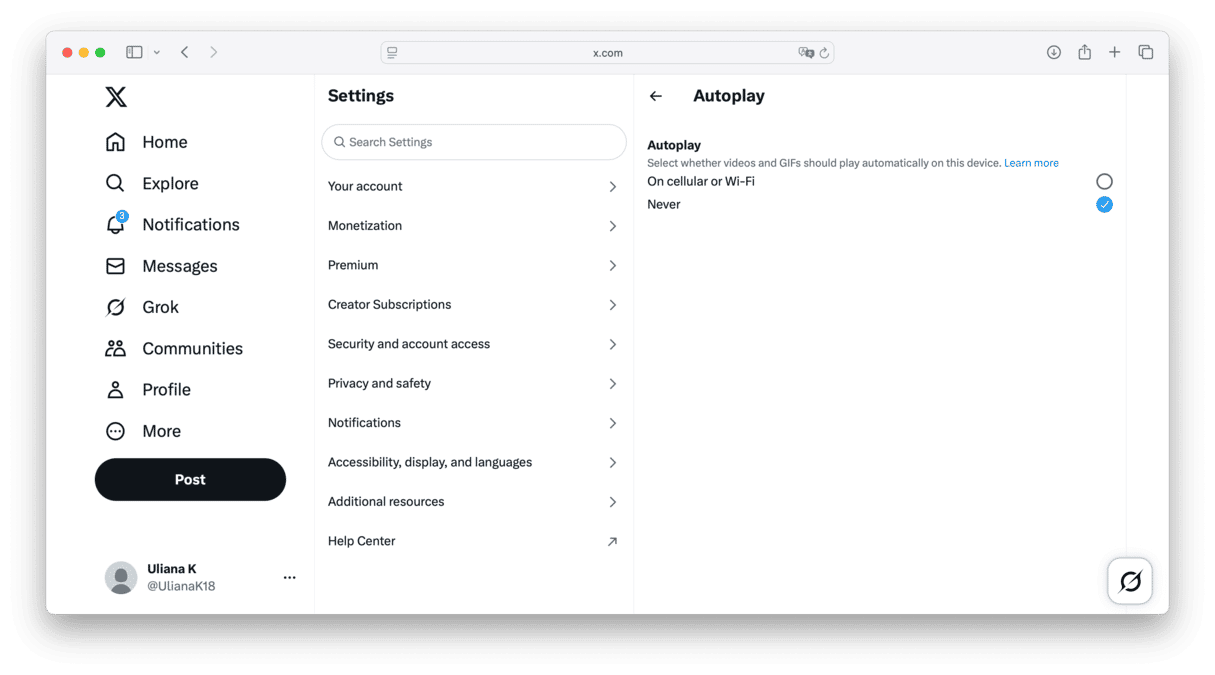The height and width of the screenshot is (675, 1215).
Task: Follow the Learn more link
Action: tap(1031, 163)
